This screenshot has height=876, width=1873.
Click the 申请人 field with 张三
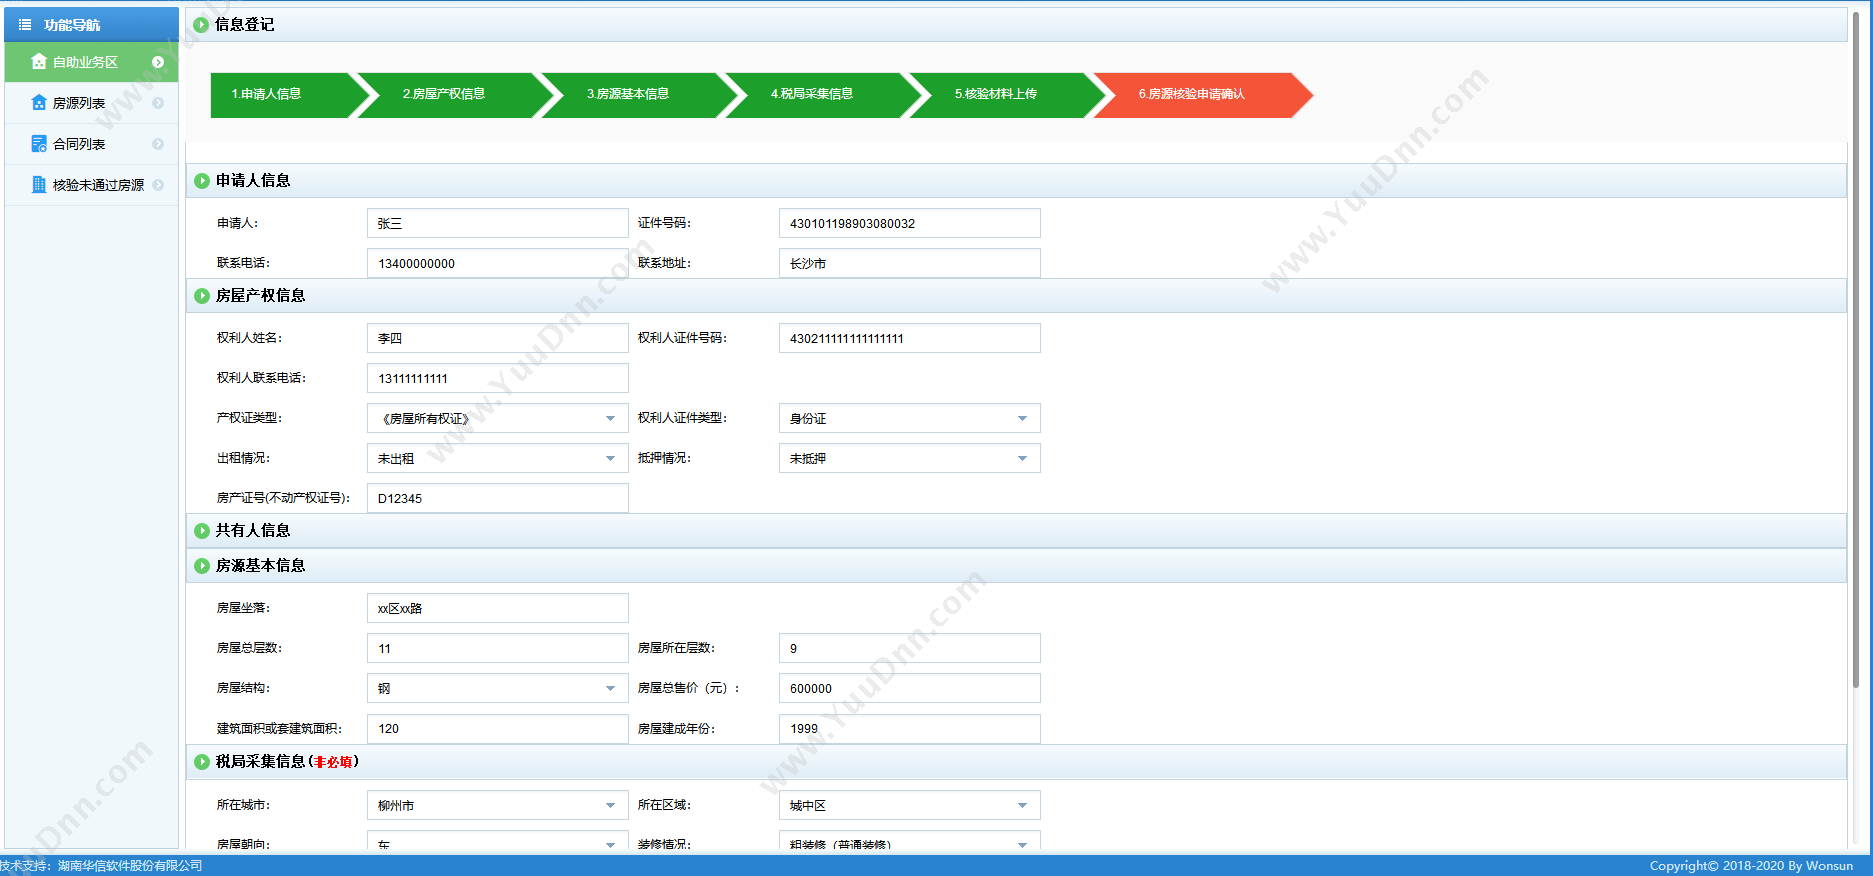pyautogui.click(x=498, y=223)
